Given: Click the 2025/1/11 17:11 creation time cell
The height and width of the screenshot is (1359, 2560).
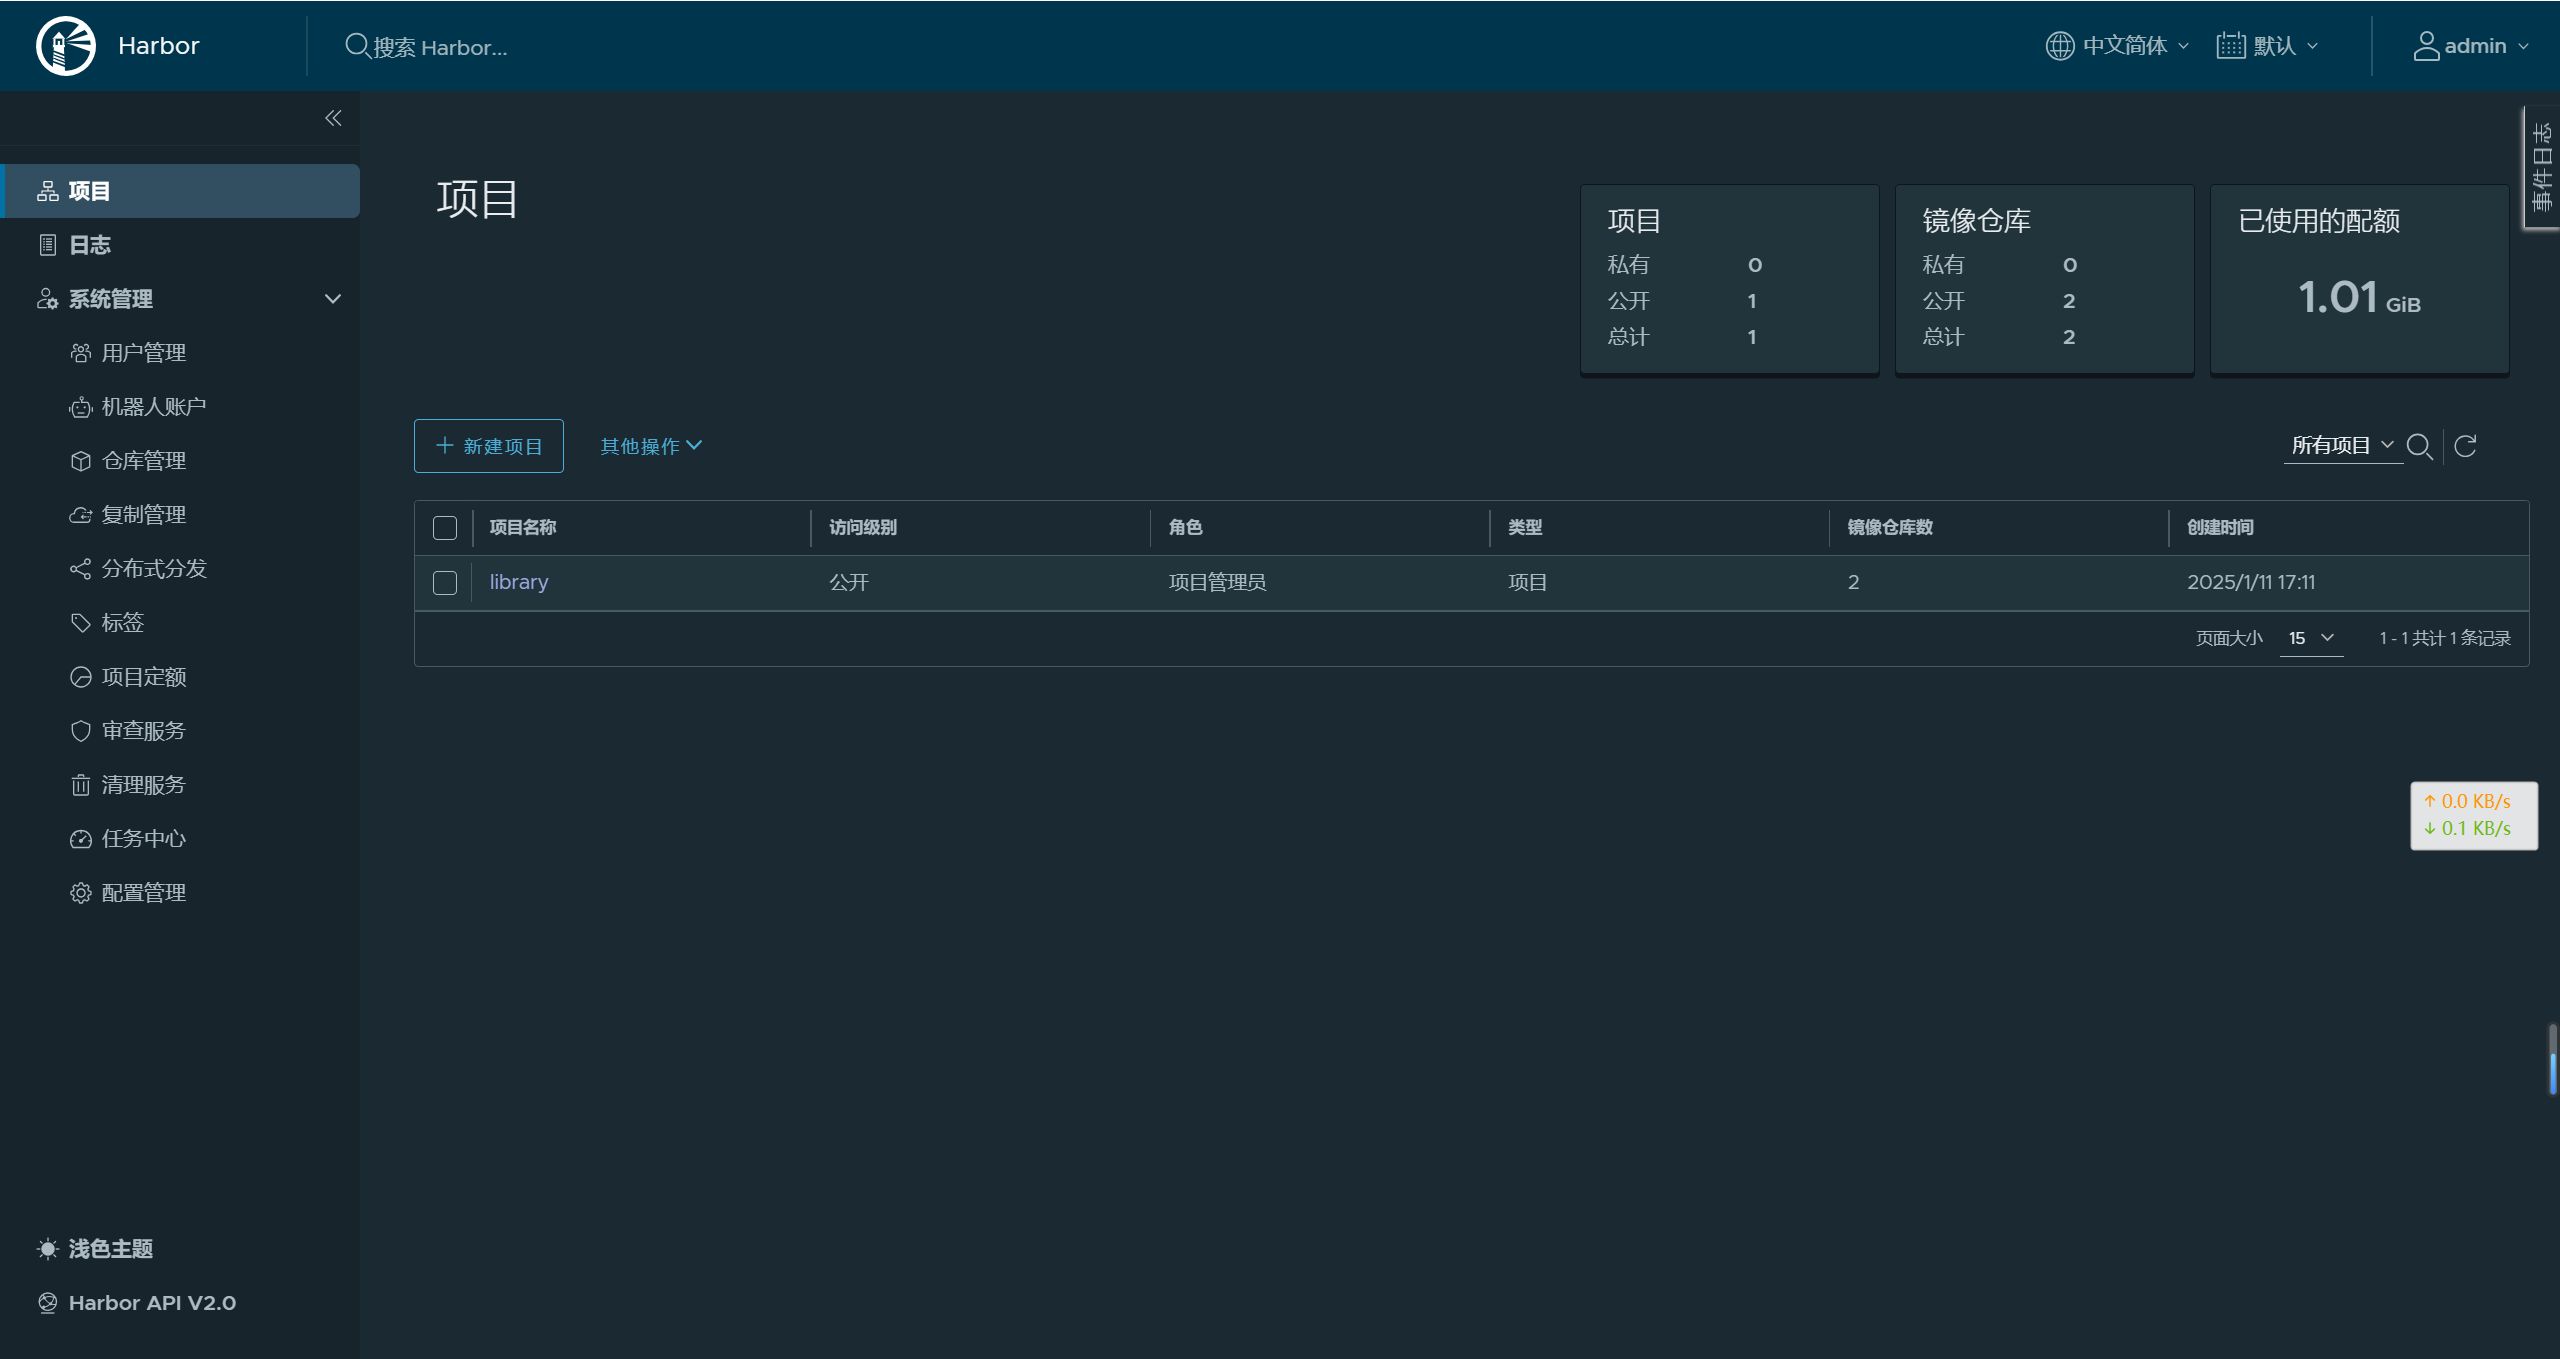Looking at the screenshot, I should pyautogui.click(x=2251, y=582).
